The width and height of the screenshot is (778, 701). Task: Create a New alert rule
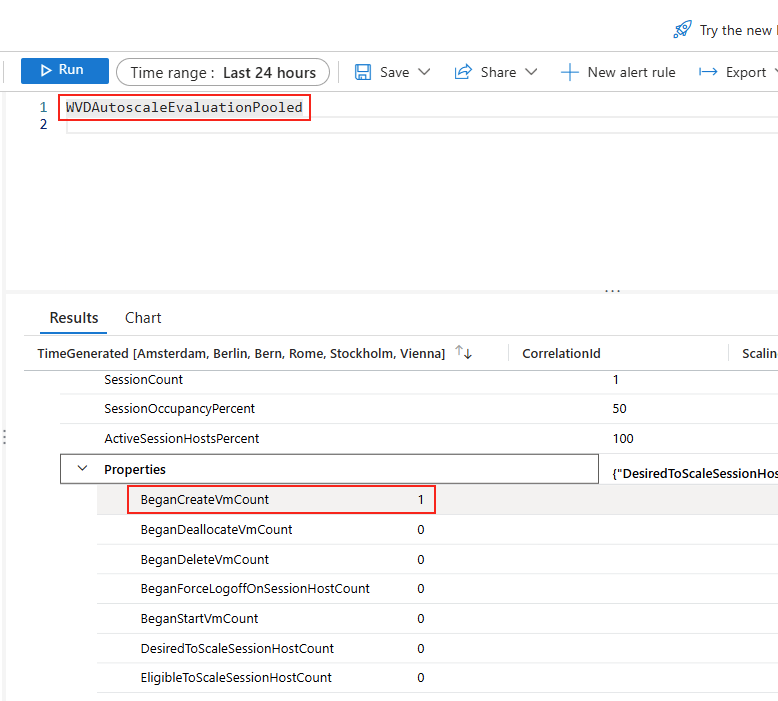618,72
